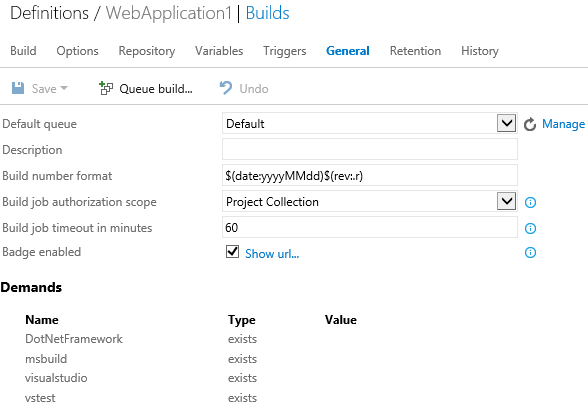Click the WebApplication1 title text

169,14
